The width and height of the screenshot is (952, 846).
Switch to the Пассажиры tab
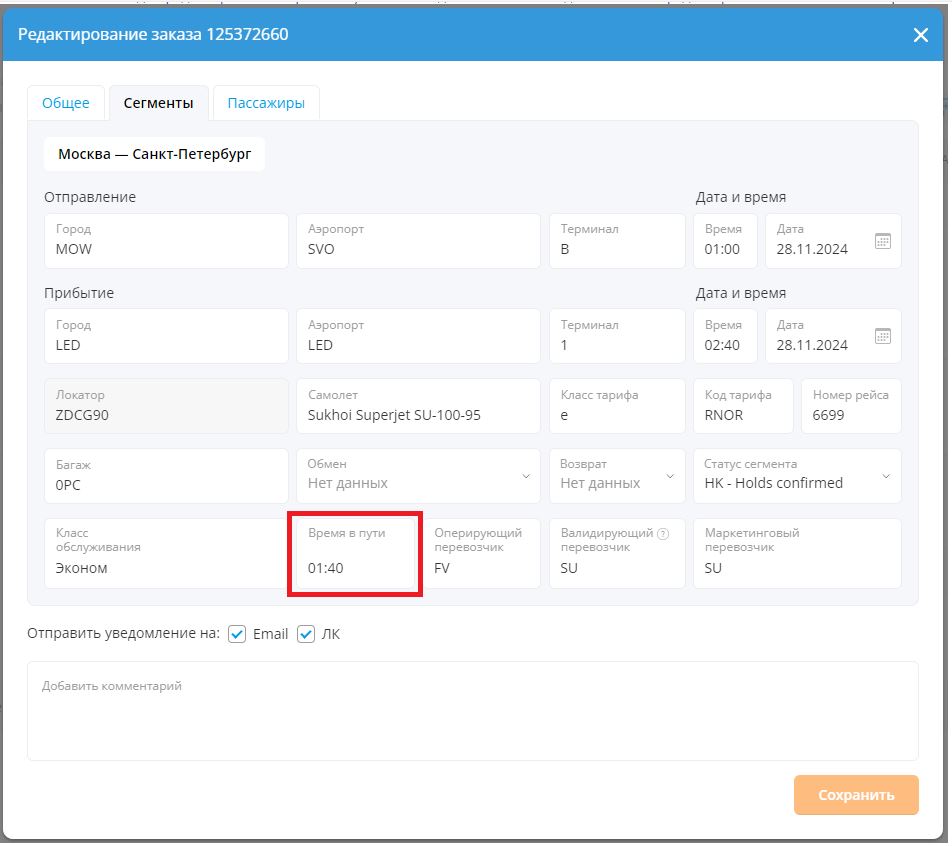(266, 103)
